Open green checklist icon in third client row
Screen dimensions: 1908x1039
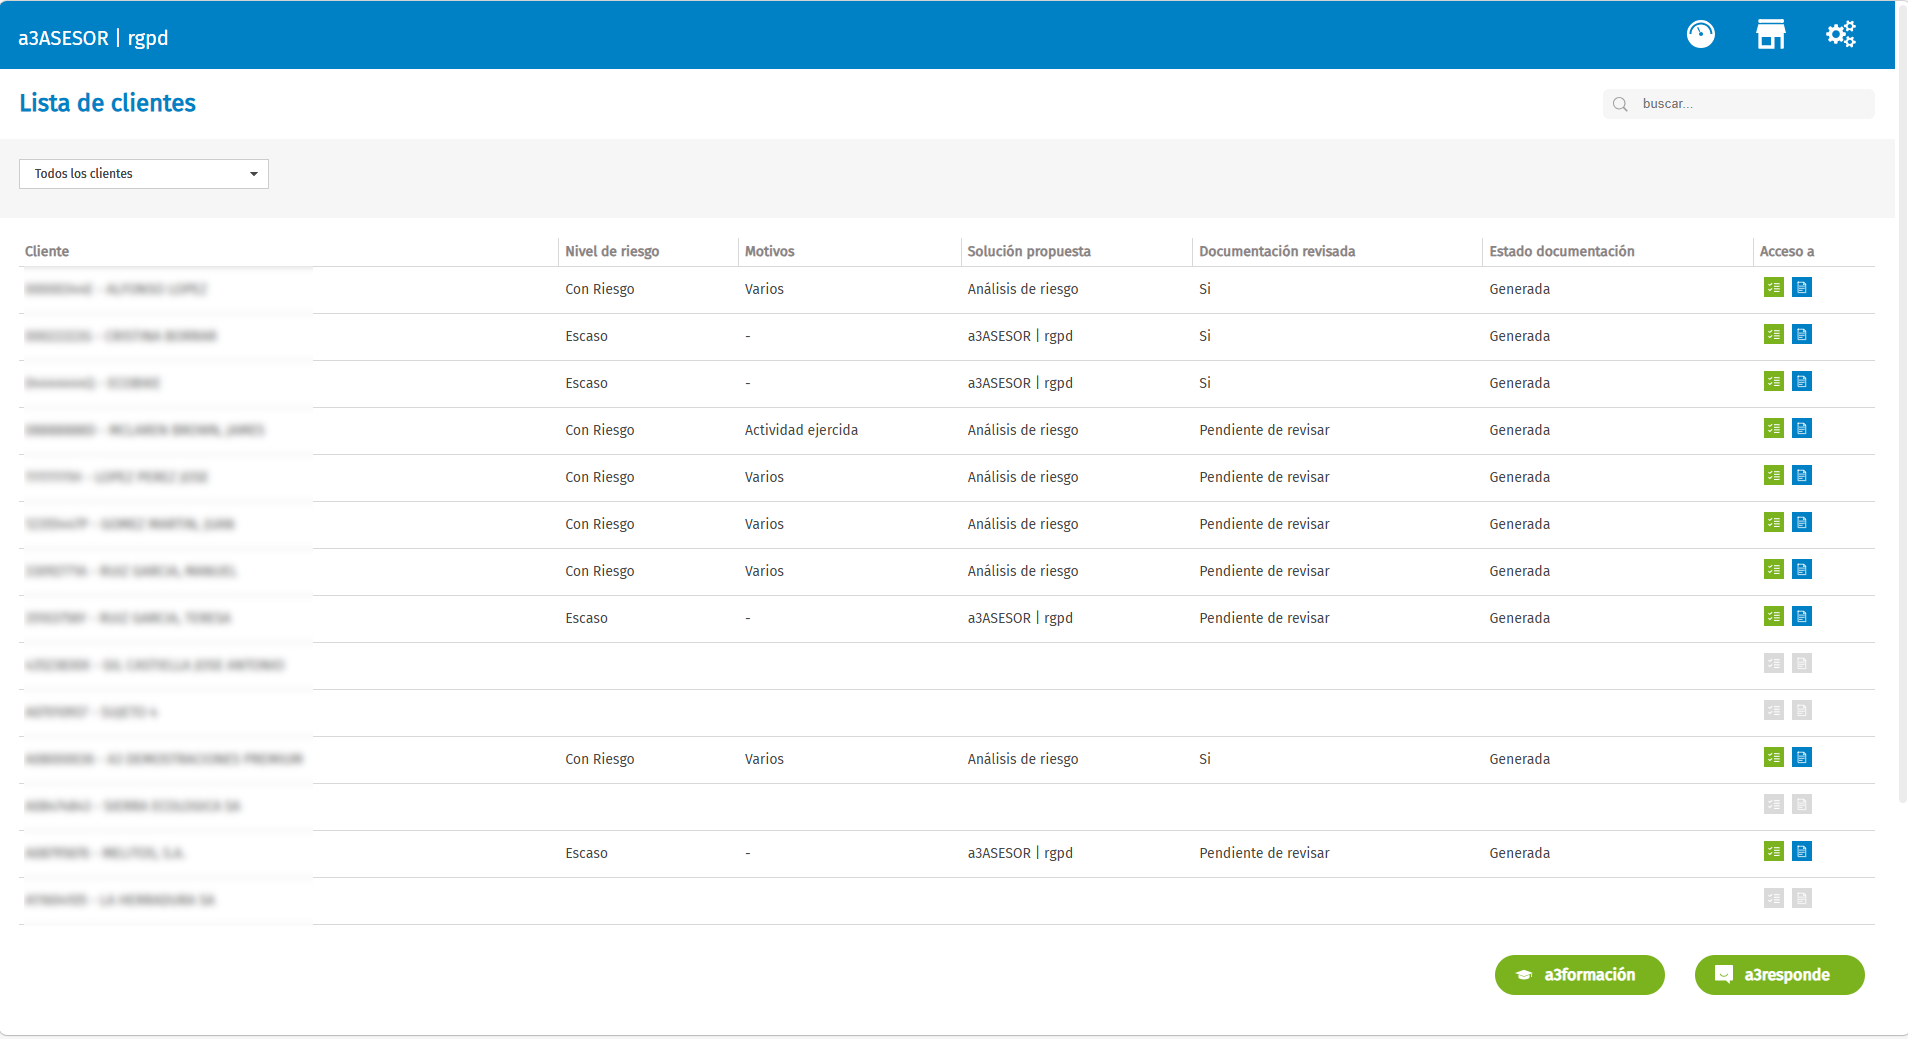pos(1773,382)
